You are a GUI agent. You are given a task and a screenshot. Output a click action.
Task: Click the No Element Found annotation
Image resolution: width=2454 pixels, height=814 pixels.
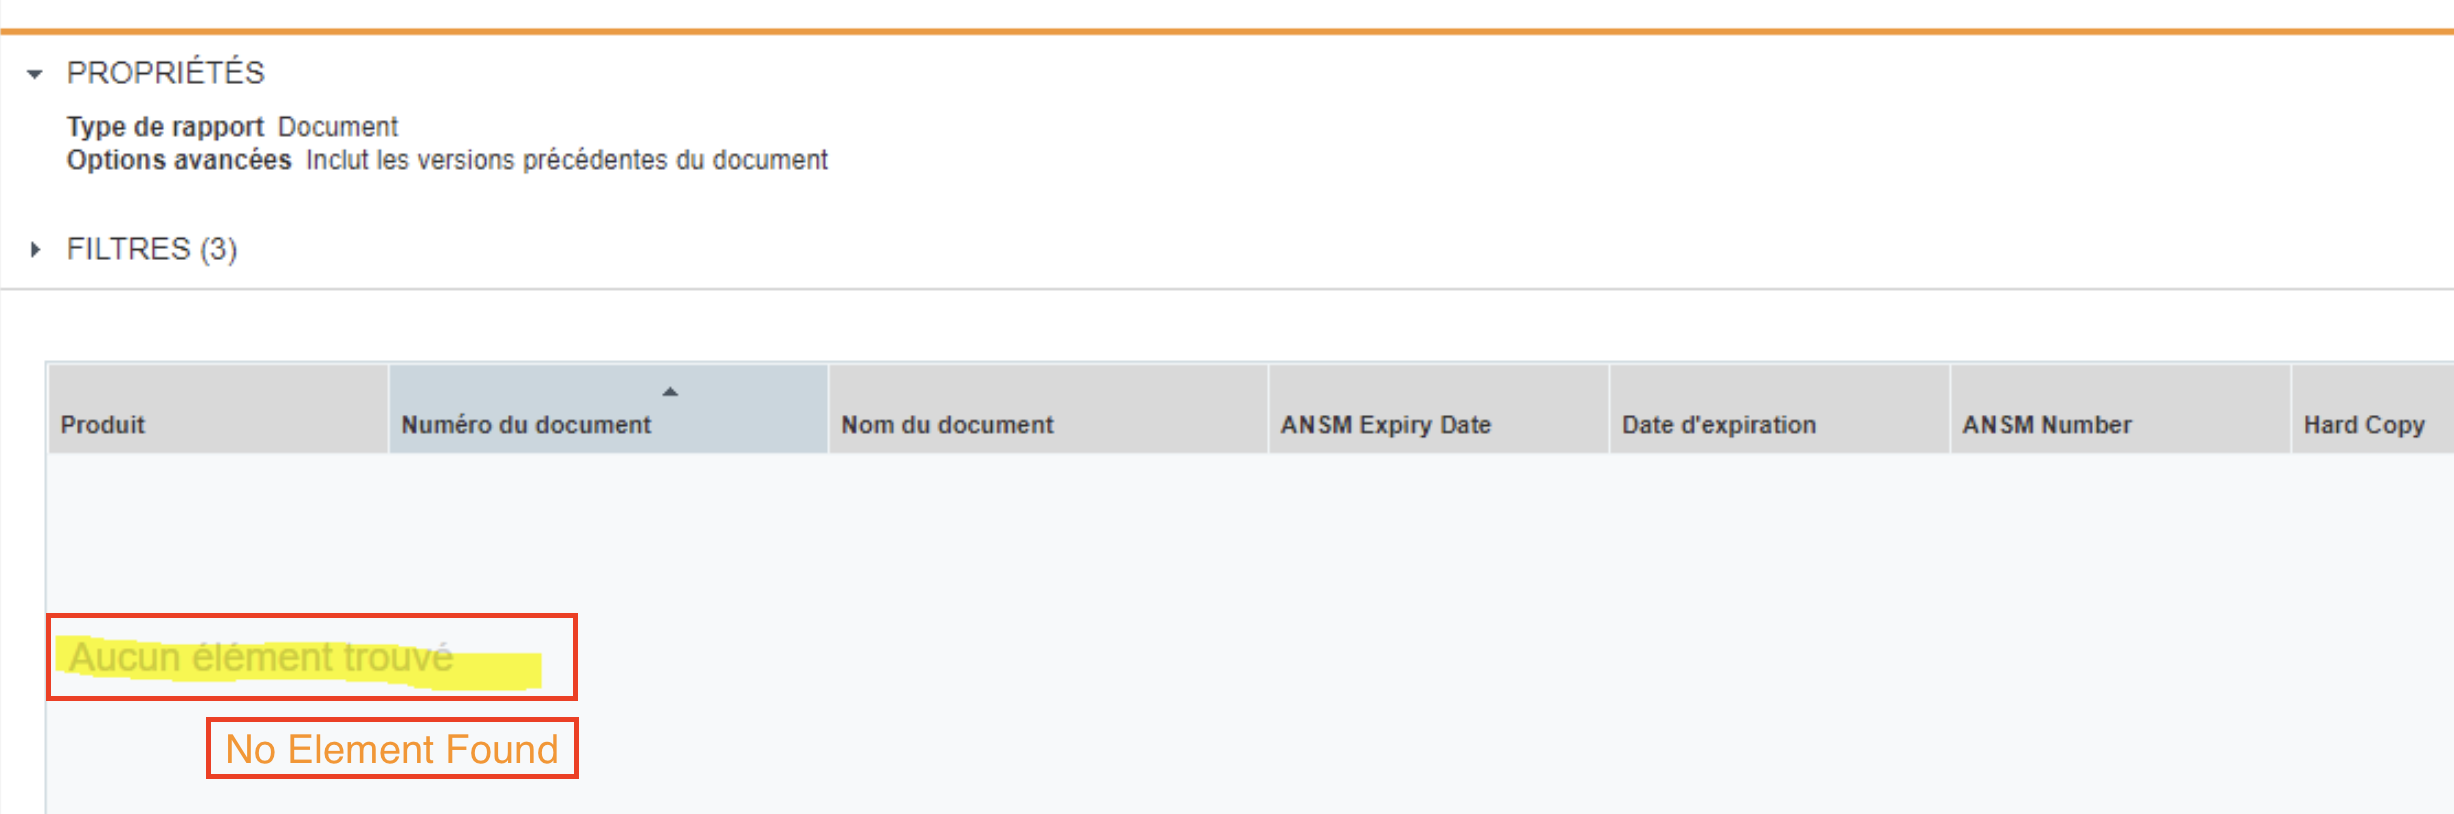(392, 749)
